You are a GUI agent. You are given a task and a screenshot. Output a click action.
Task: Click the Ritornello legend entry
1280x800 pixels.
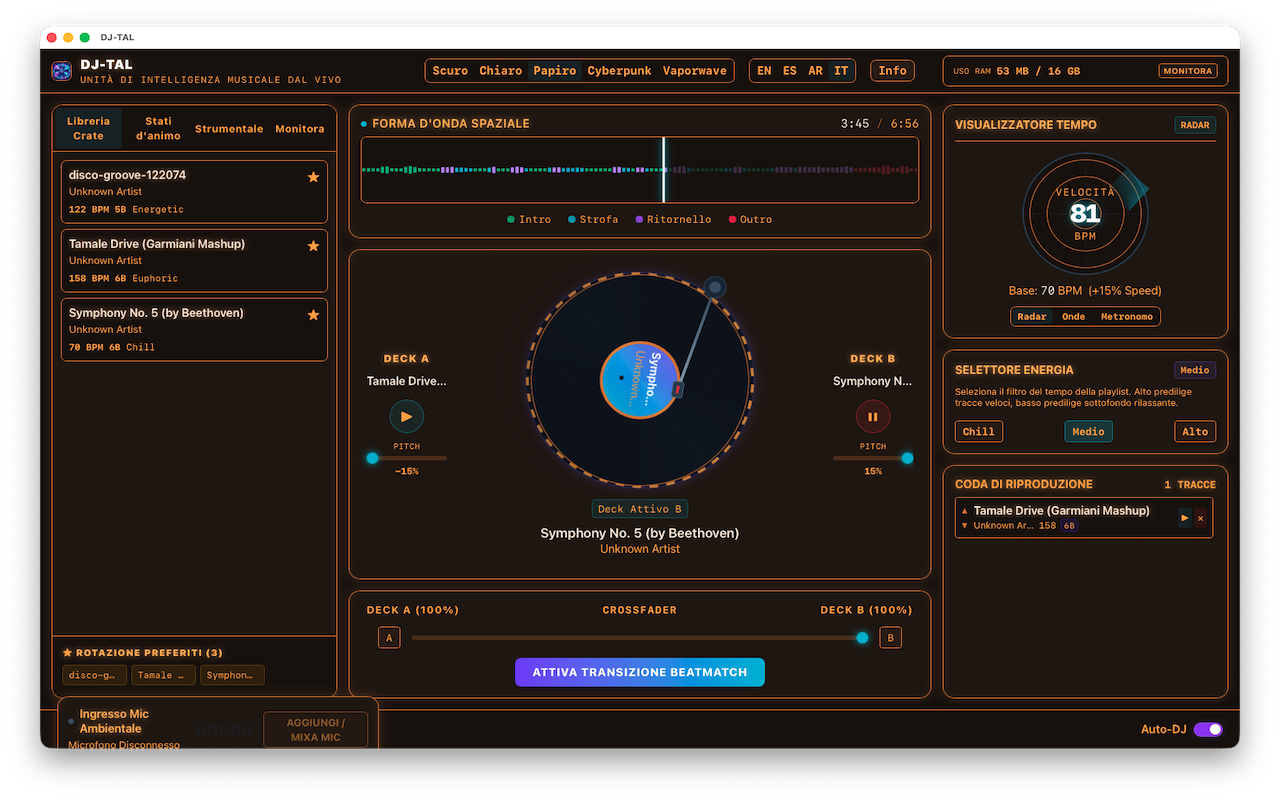[x=672, y=219]
